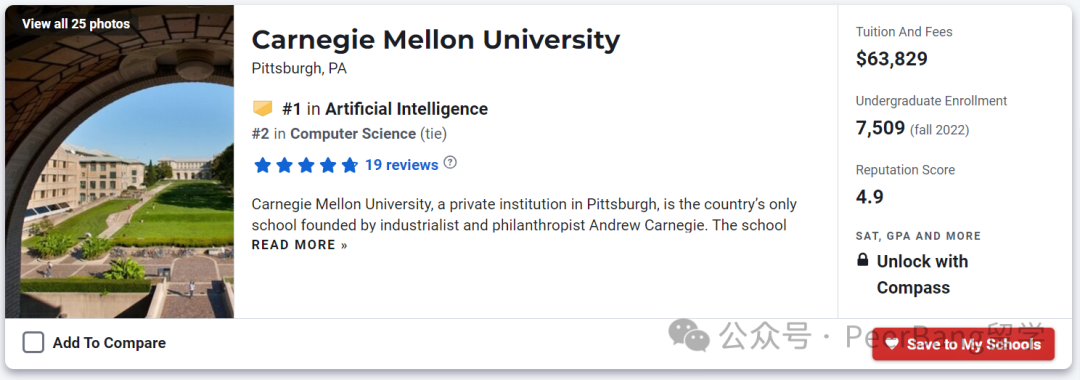
Task: Open the 19 reviews link
Action: click(x=402, y=165)
